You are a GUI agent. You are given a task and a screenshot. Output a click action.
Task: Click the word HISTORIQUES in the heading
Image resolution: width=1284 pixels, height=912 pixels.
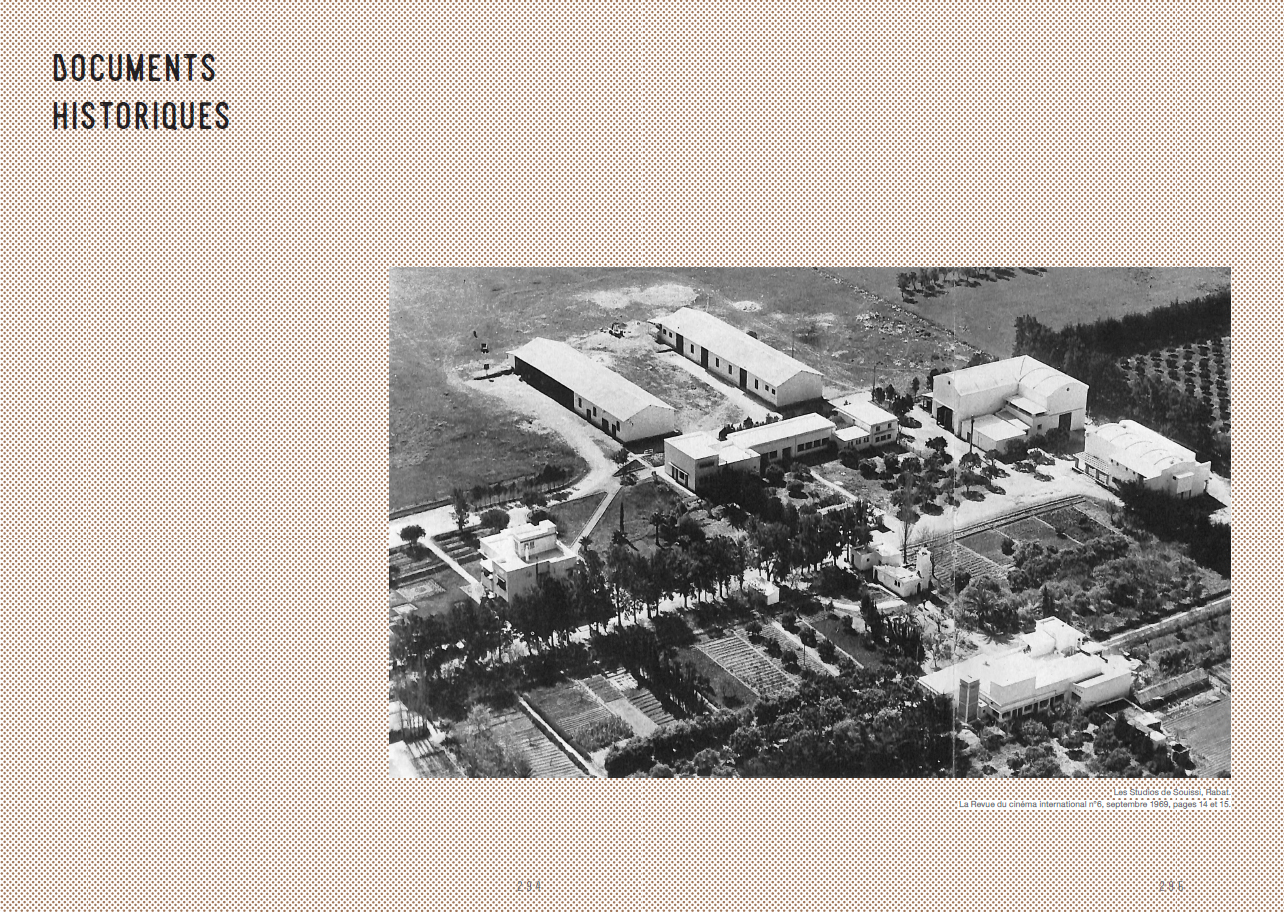(x=141, y=116)
